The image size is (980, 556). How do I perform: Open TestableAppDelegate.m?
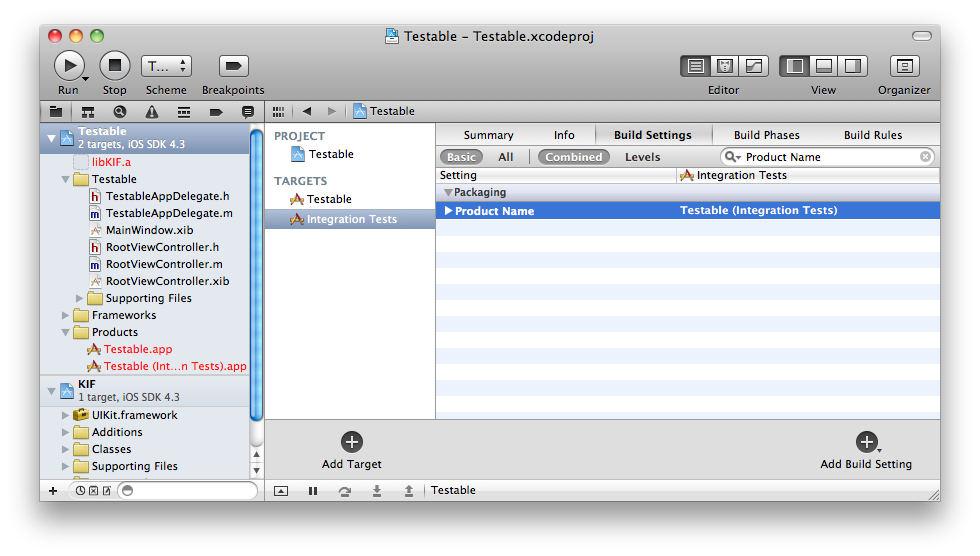(x=169, y=213)
